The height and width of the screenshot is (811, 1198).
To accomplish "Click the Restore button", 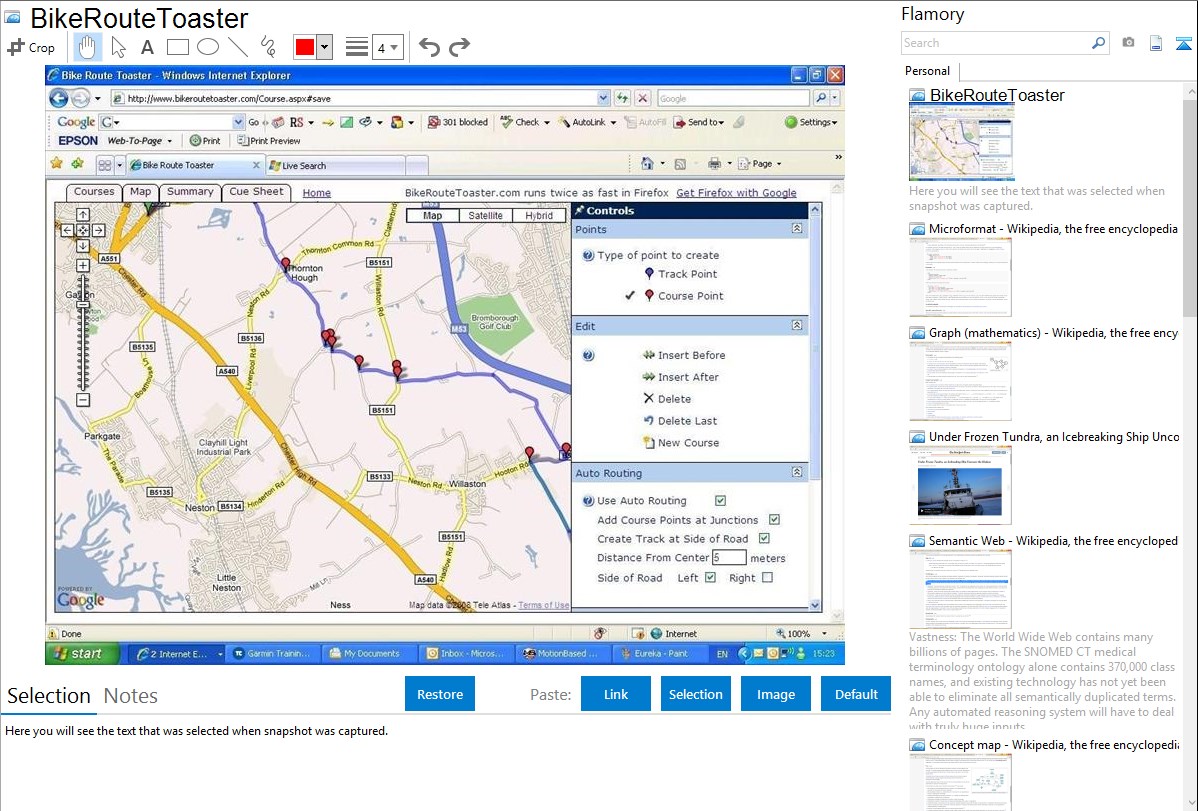I will 440,694.
